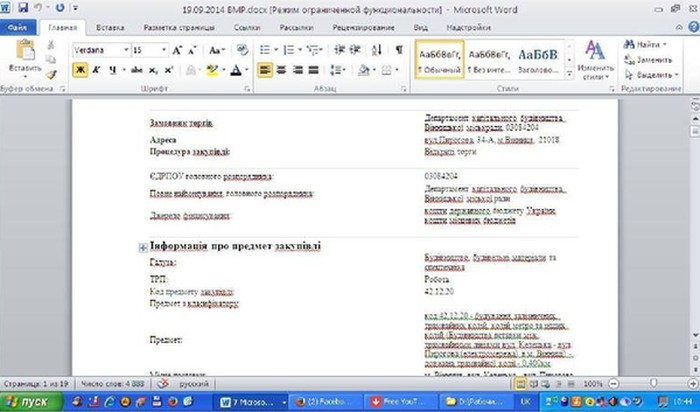Click the Redo/repeat icon in Quick Access
The width and height of the screenshot is (700, 412).
click(x=60, y=8)
